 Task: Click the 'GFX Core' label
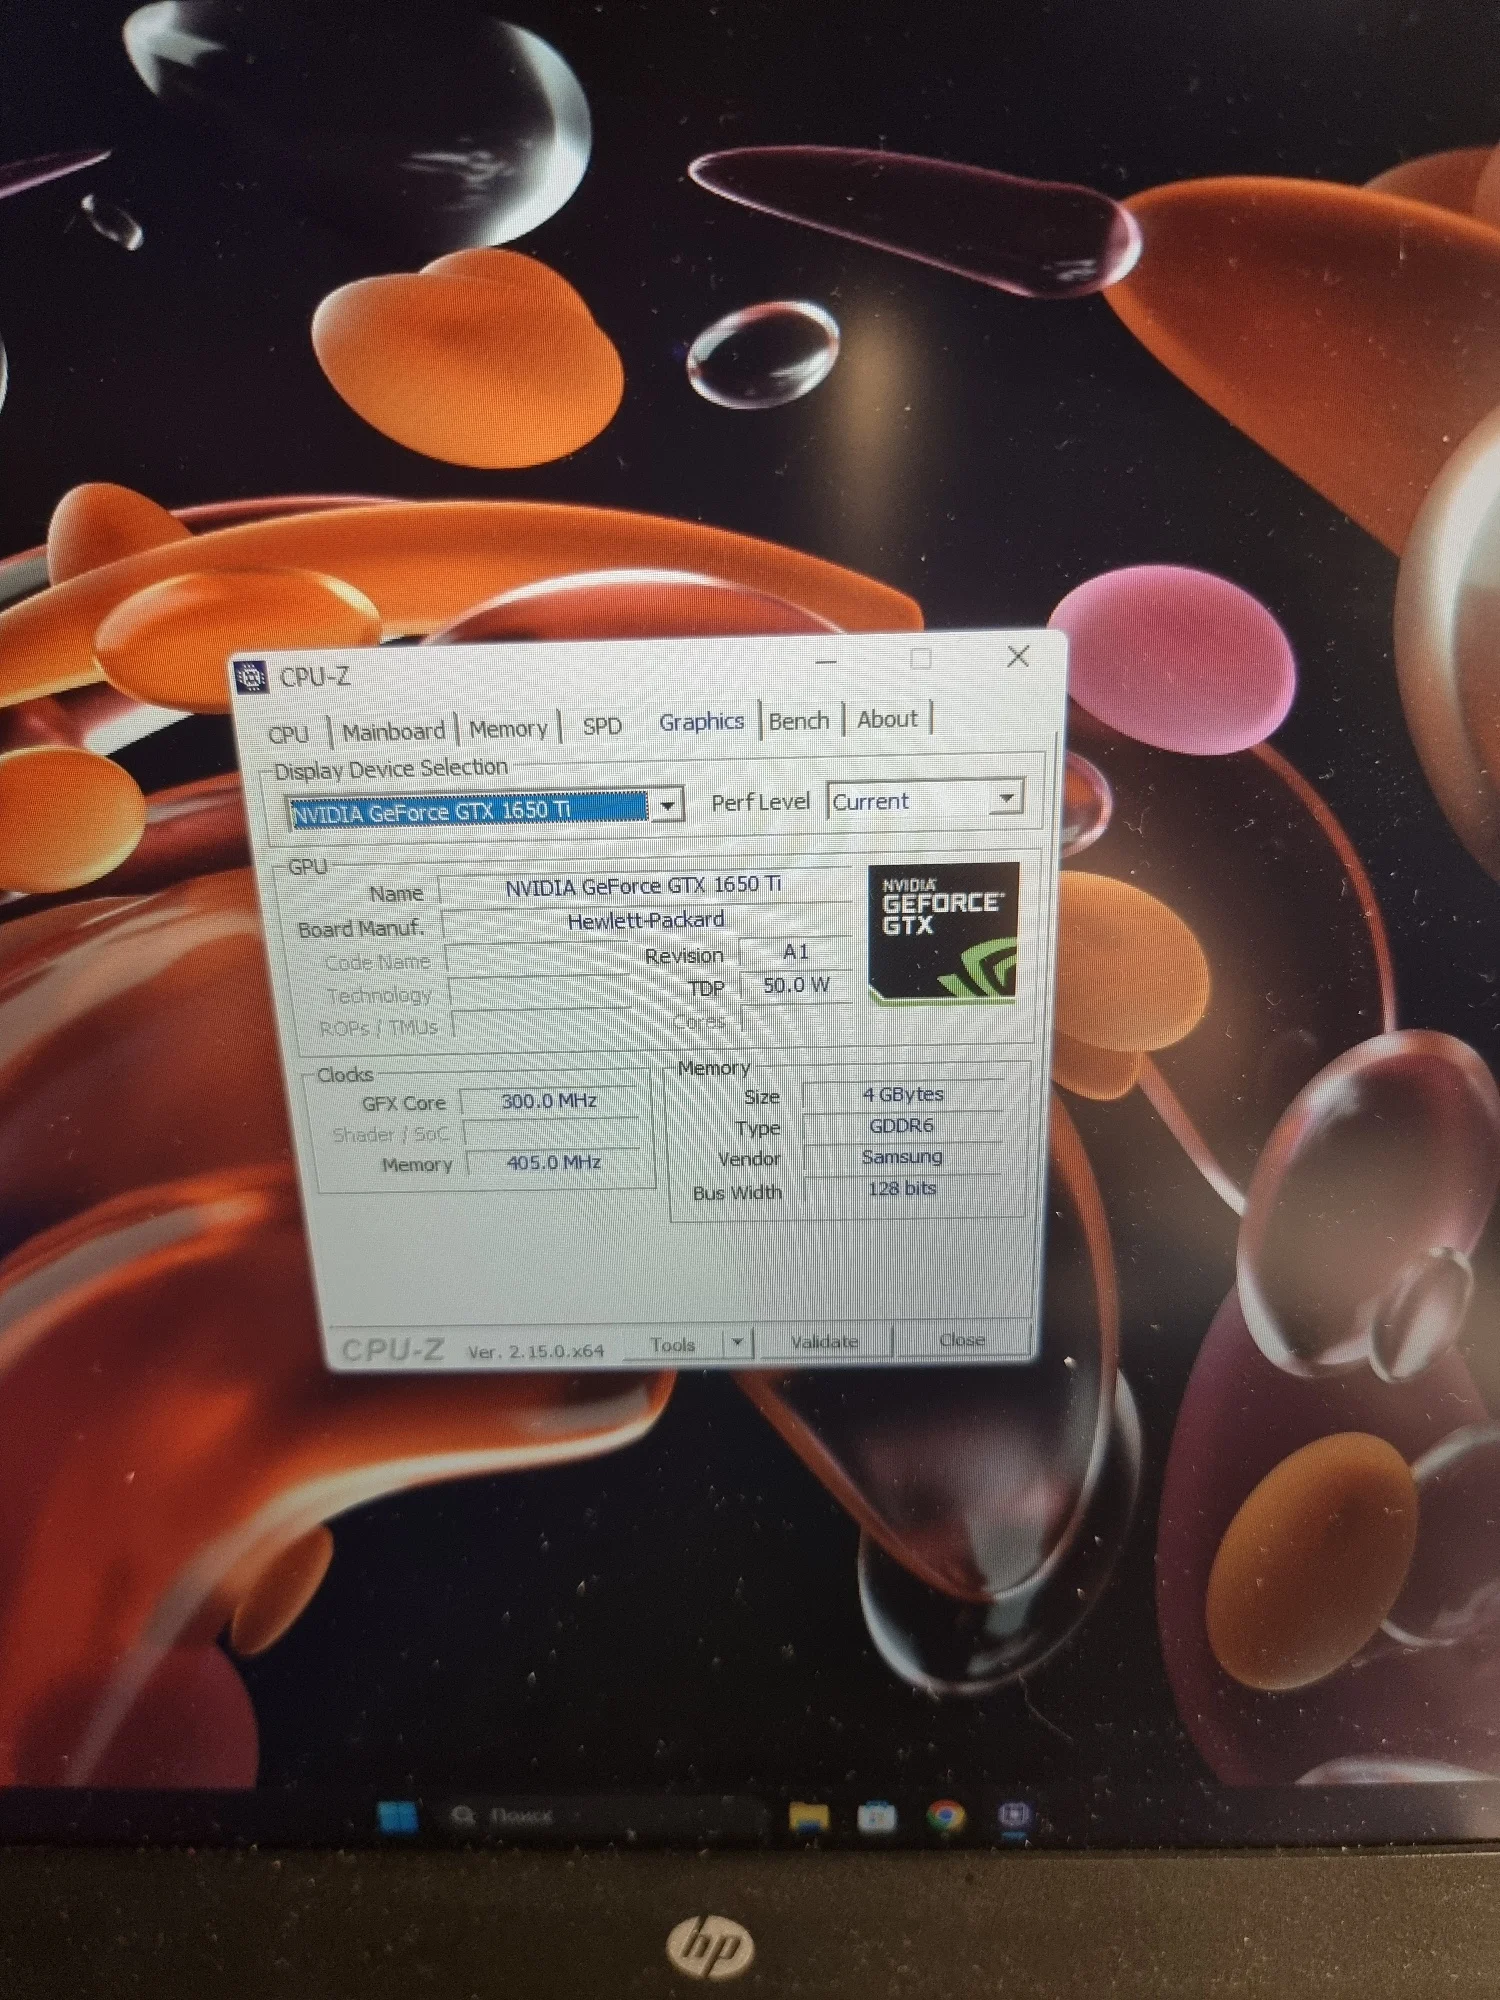(404, 1103)
